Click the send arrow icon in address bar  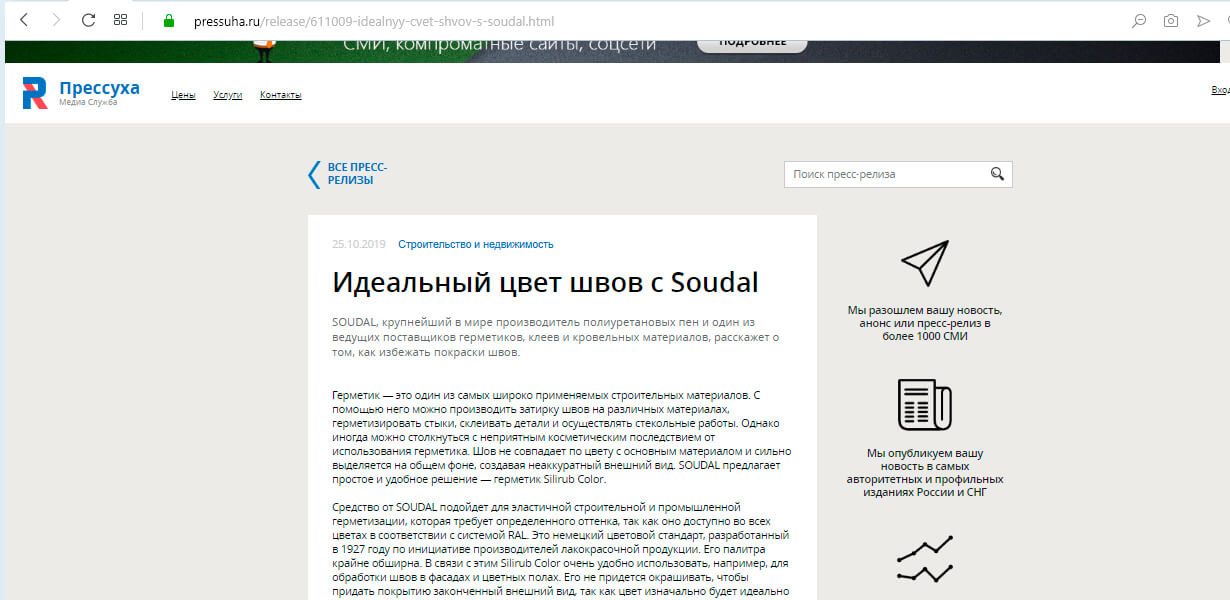[x=1203, y=20]
